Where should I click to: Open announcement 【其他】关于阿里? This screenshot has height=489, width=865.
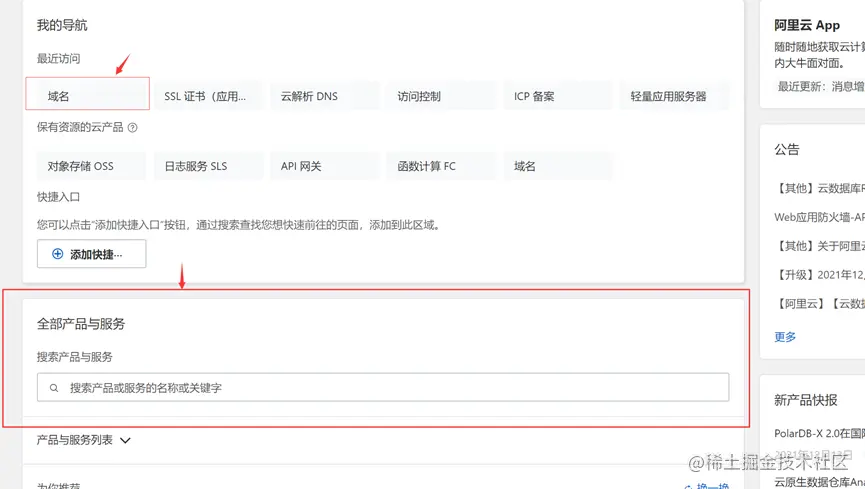[820, 246]
